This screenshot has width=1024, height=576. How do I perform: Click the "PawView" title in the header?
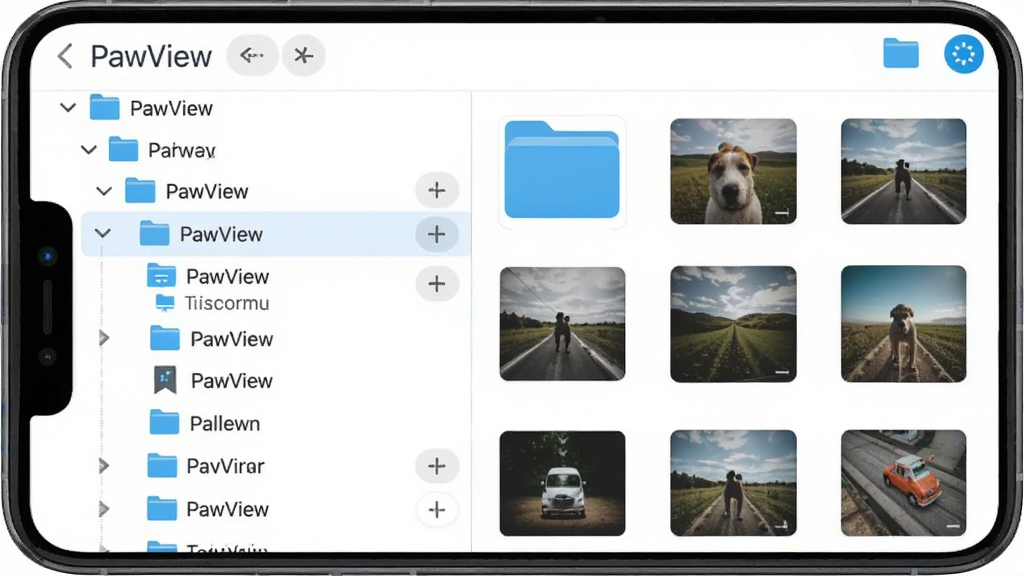[152, 56]
